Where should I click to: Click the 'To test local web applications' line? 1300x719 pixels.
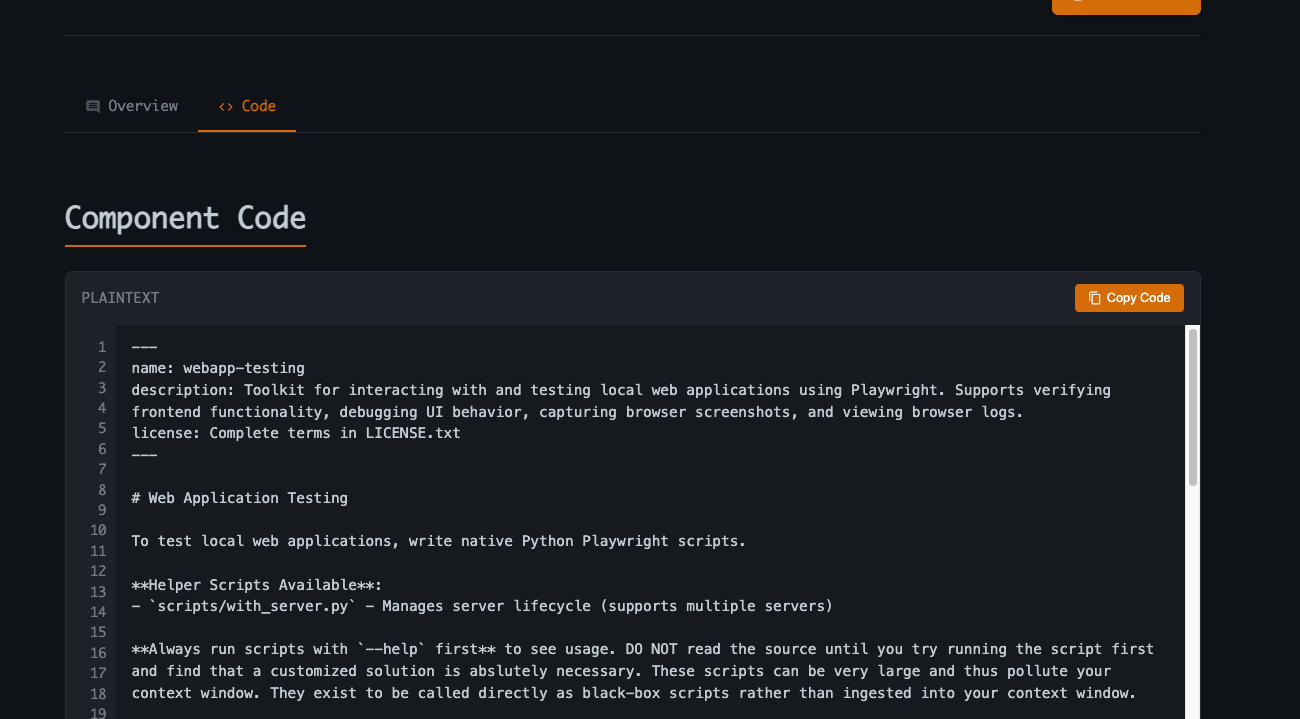[x=438, y=541]
